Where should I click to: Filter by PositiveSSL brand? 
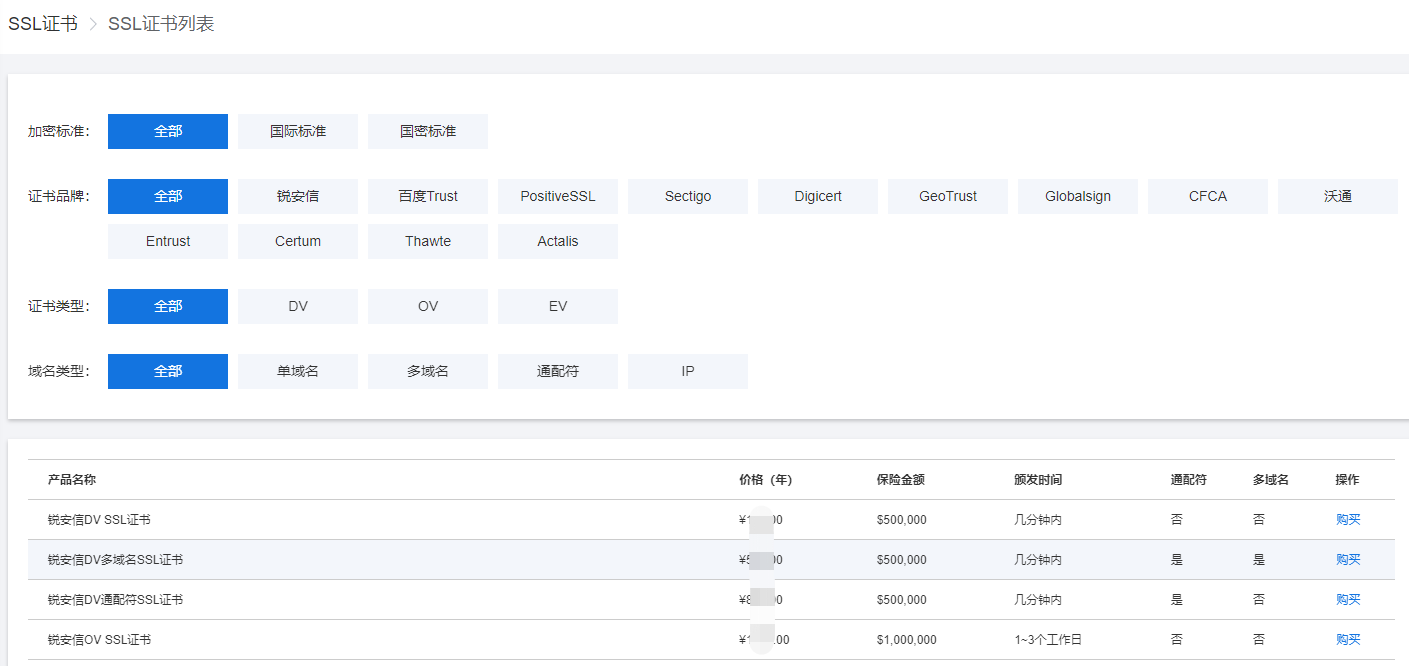pyautogui.click(x=558, y=196)
